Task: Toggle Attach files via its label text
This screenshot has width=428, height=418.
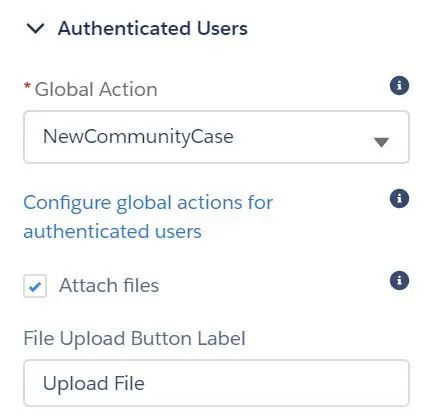Action: 109,285
